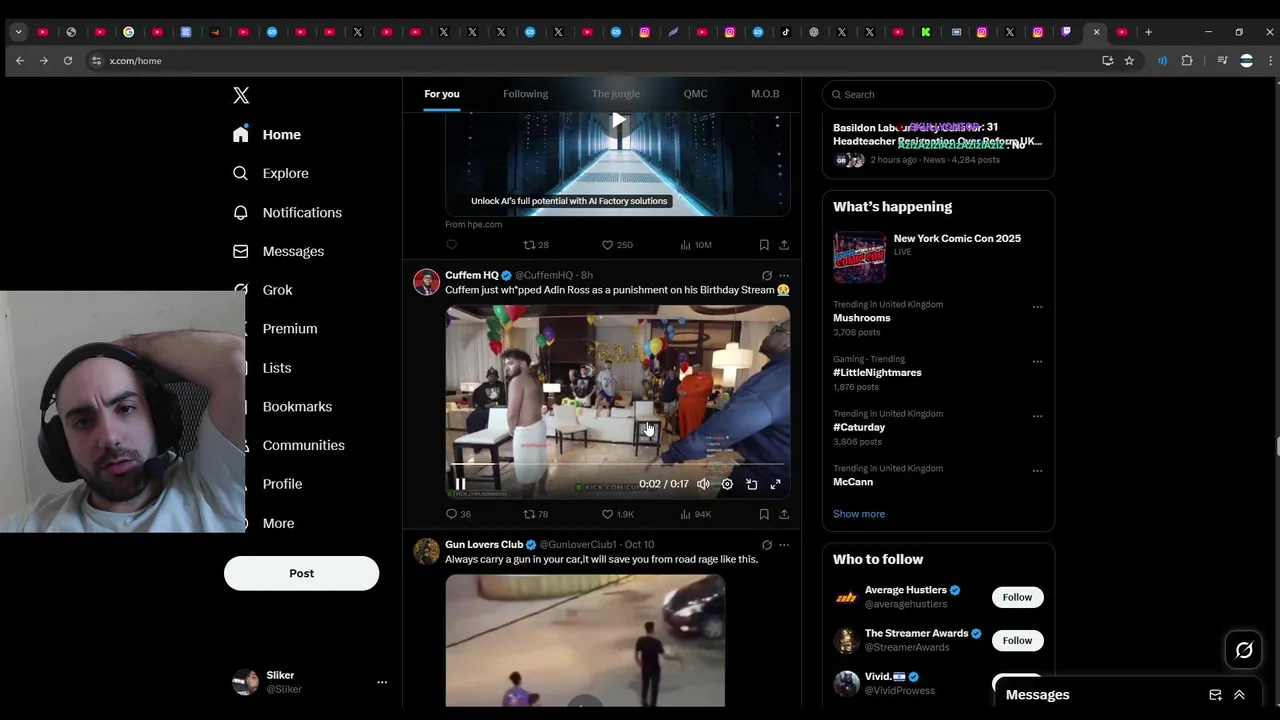Open the Grok floating button
Viewport: 1280px width, 720px height.
coord(1244,651)
